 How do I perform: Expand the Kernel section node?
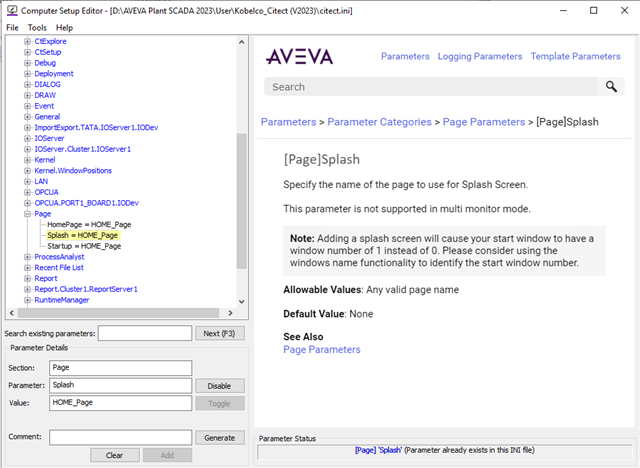click(27, 160)
